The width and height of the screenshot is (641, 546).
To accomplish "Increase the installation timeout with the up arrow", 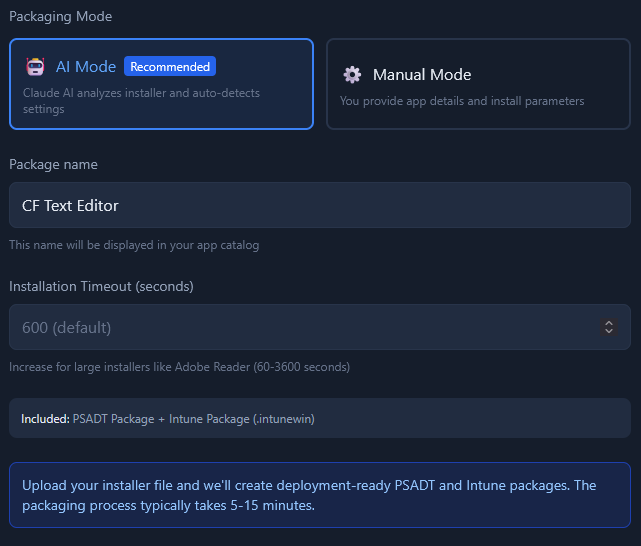I will (609, 323).
